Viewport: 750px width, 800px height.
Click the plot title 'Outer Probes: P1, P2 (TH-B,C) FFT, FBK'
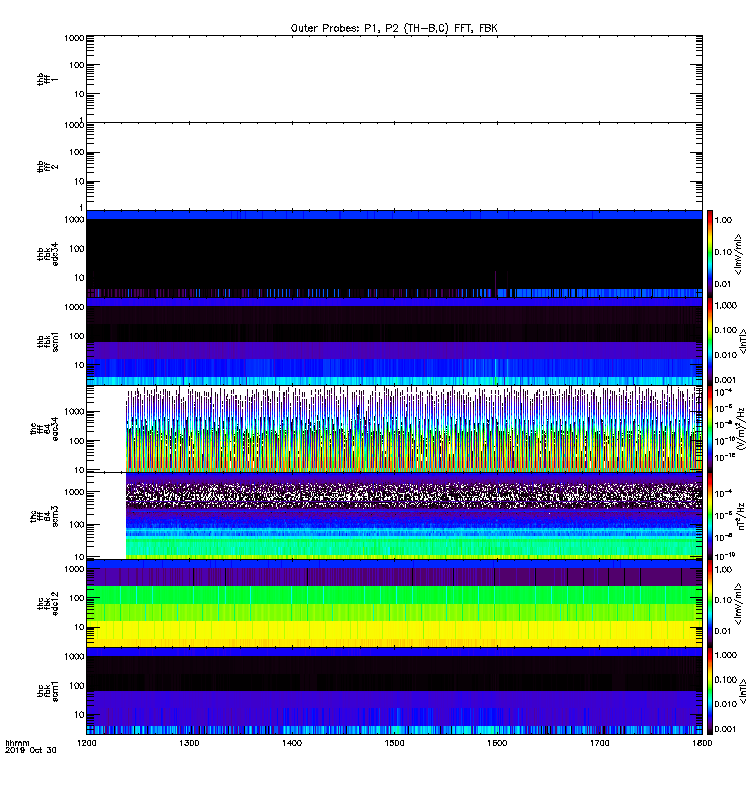coord(394,28)
